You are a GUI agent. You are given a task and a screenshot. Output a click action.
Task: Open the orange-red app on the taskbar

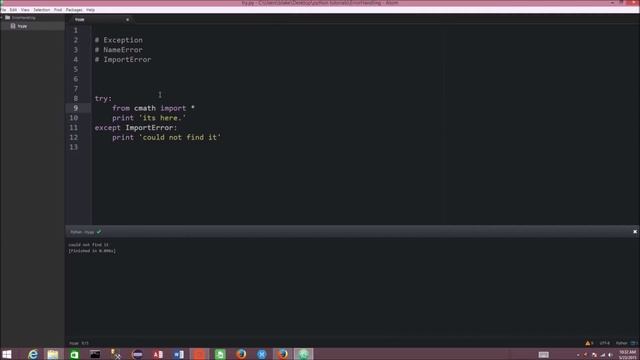coord(199,354)
